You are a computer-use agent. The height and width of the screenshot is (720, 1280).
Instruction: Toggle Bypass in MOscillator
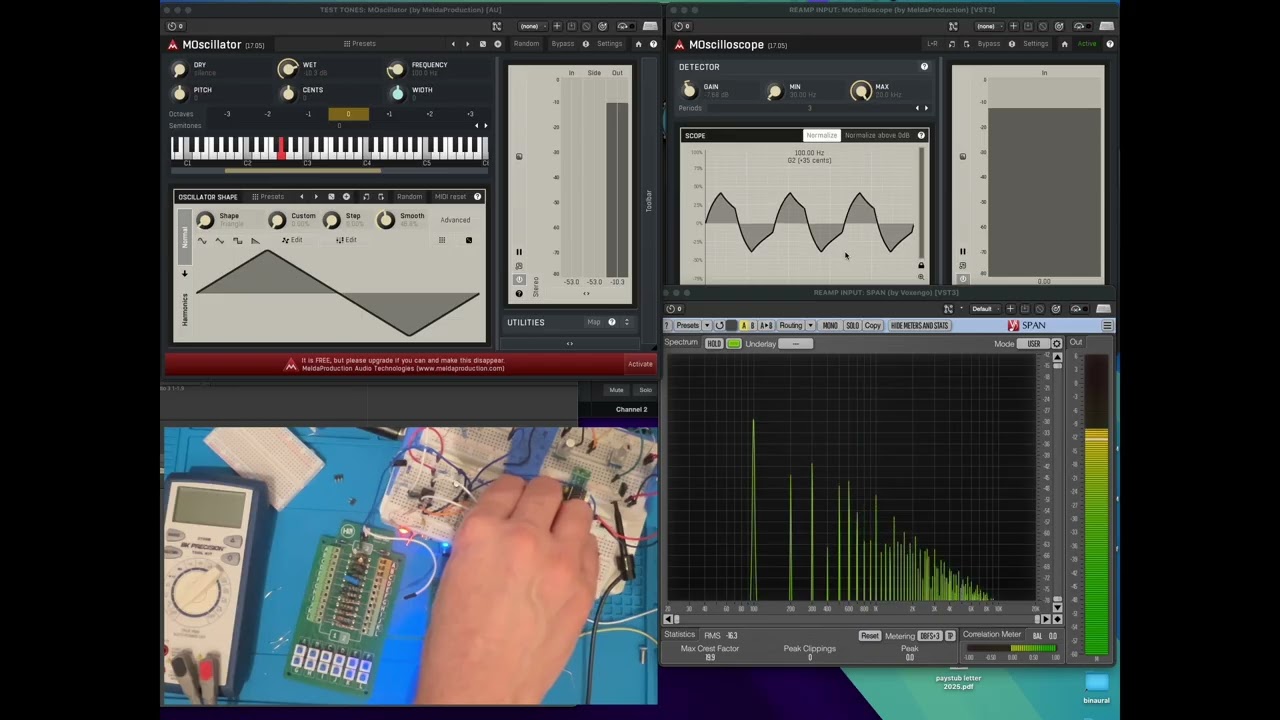pos(563,44)
